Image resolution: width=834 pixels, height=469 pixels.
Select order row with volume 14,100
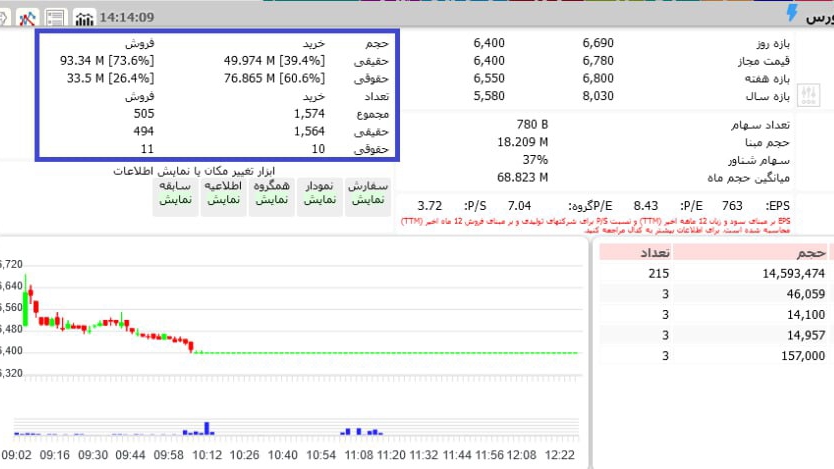point(713,315)
